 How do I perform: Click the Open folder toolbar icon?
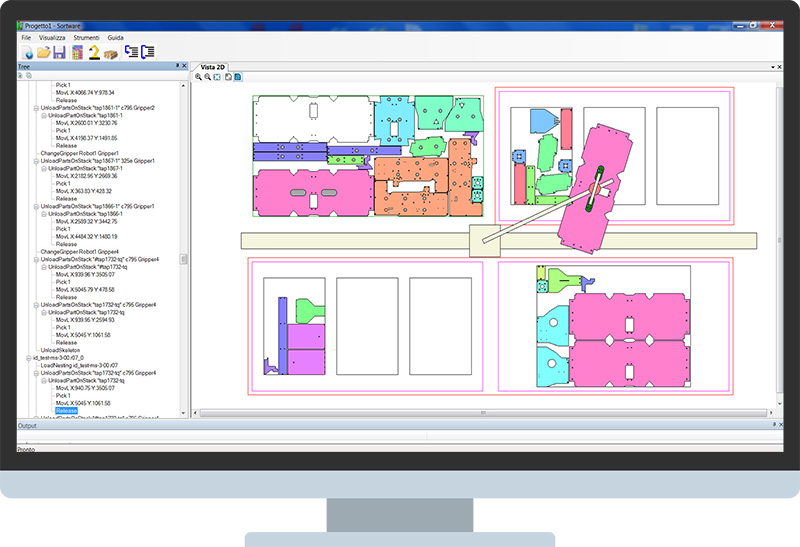tap(44, 52)
